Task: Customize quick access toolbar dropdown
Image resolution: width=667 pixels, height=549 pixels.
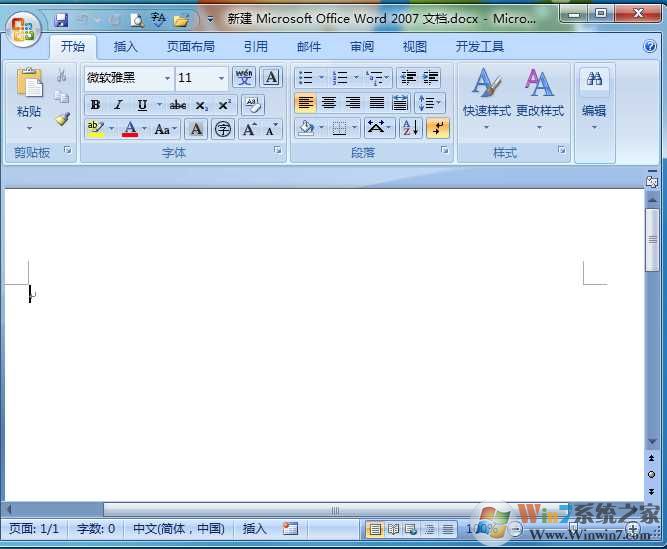Action: pos(210,20)
